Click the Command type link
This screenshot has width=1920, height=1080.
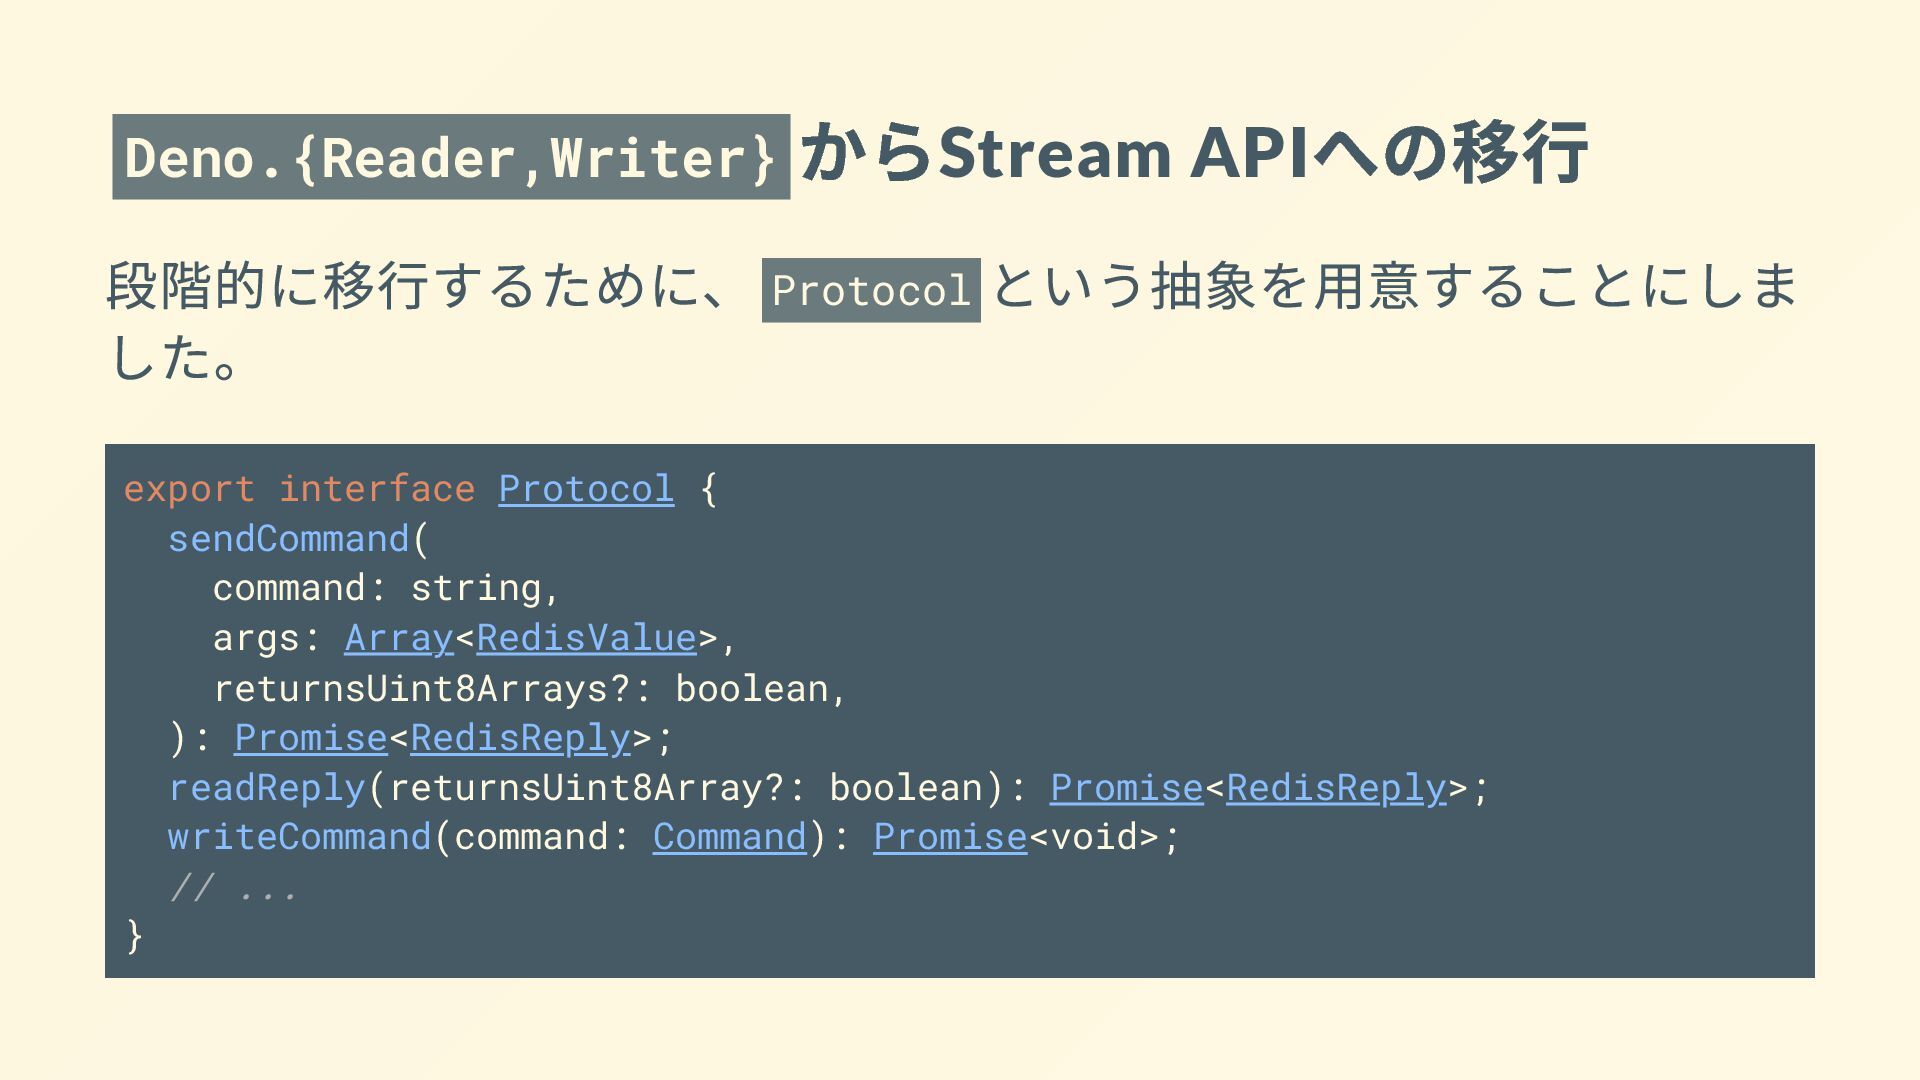[x=729, y=837]
